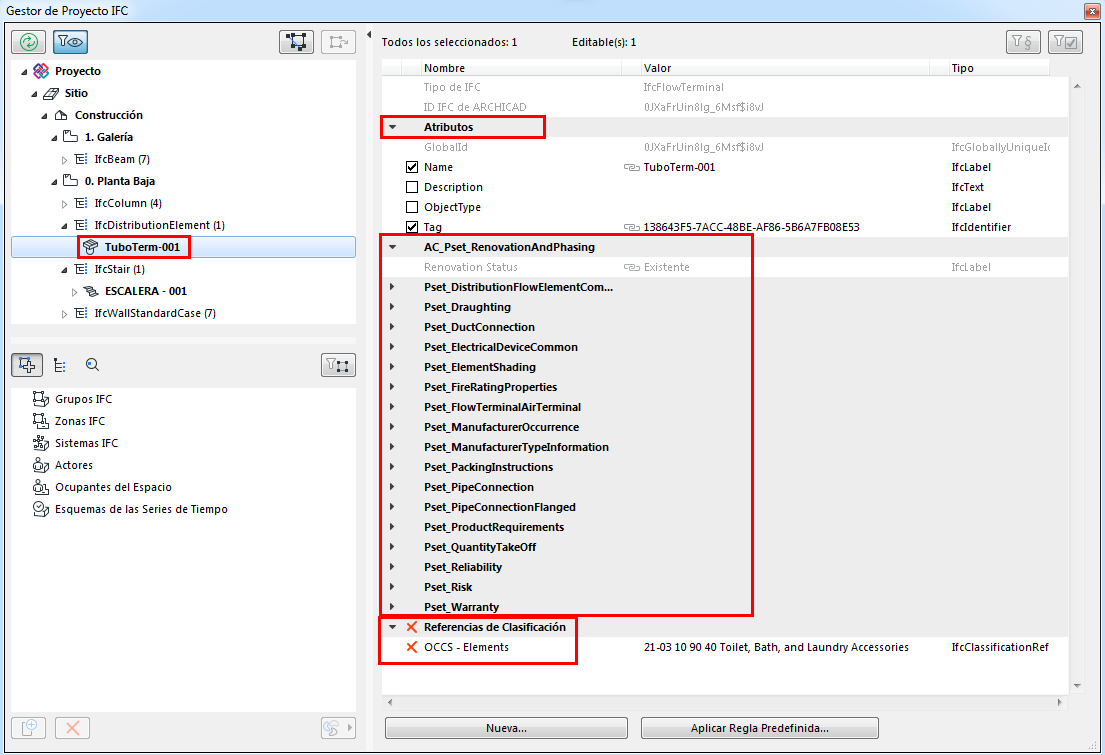The width and height of the screenshot is (1105, 755).
Task: Collapse left panel with small arrow
Action: 369,35
